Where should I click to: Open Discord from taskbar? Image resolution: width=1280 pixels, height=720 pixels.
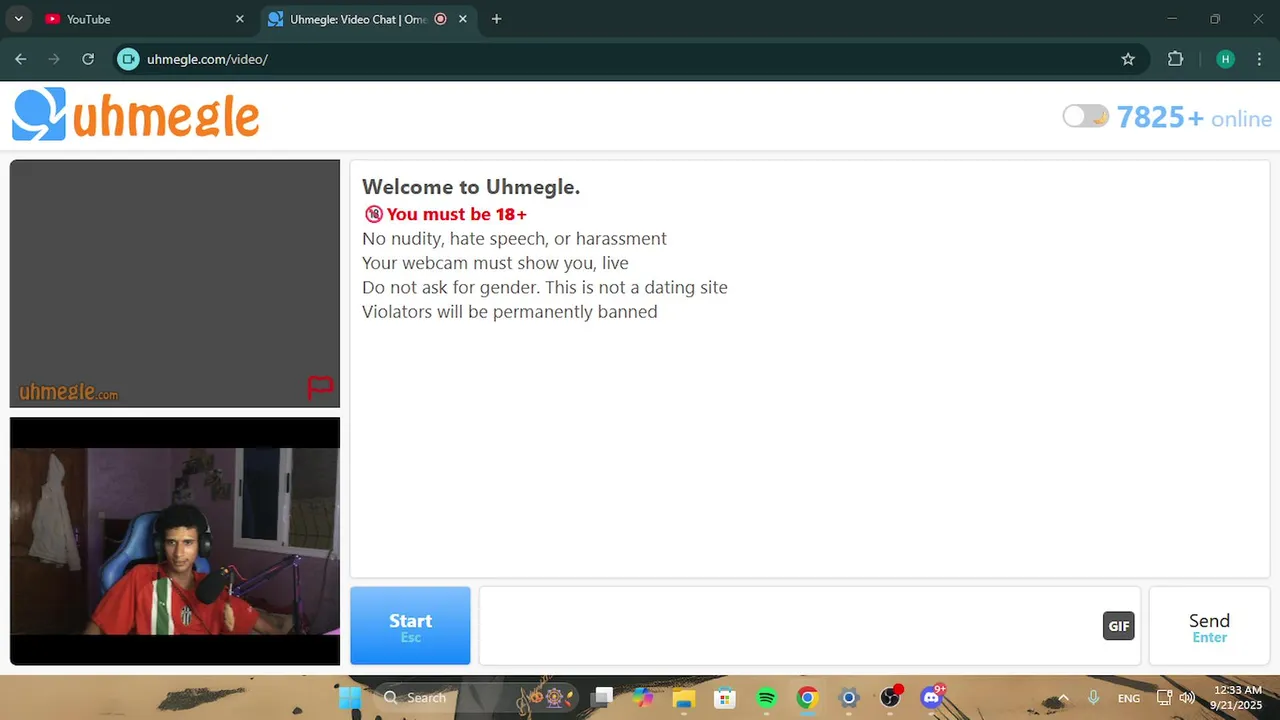tap(932, 697)
